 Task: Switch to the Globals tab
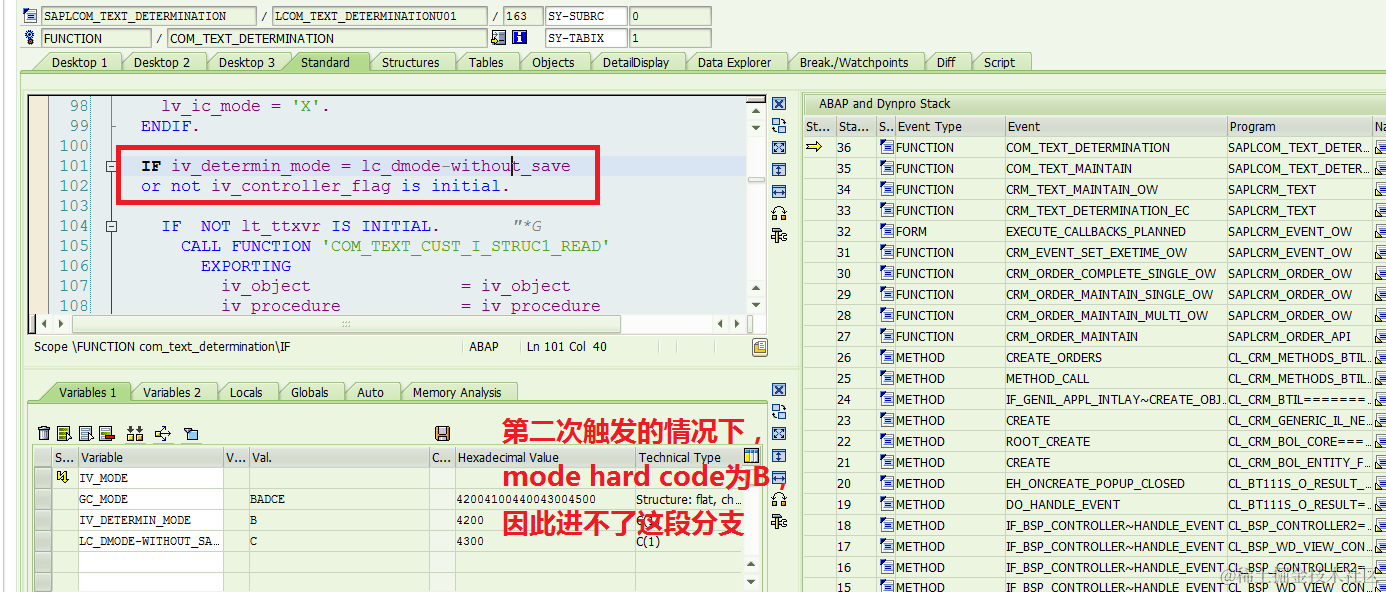pyautogui.click(x=310, y=392)
